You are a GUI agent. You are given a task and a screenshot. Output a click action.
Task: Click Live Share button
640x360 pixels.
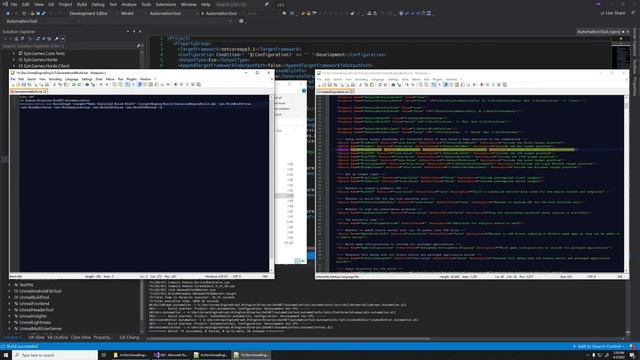(x=613, y=13)
